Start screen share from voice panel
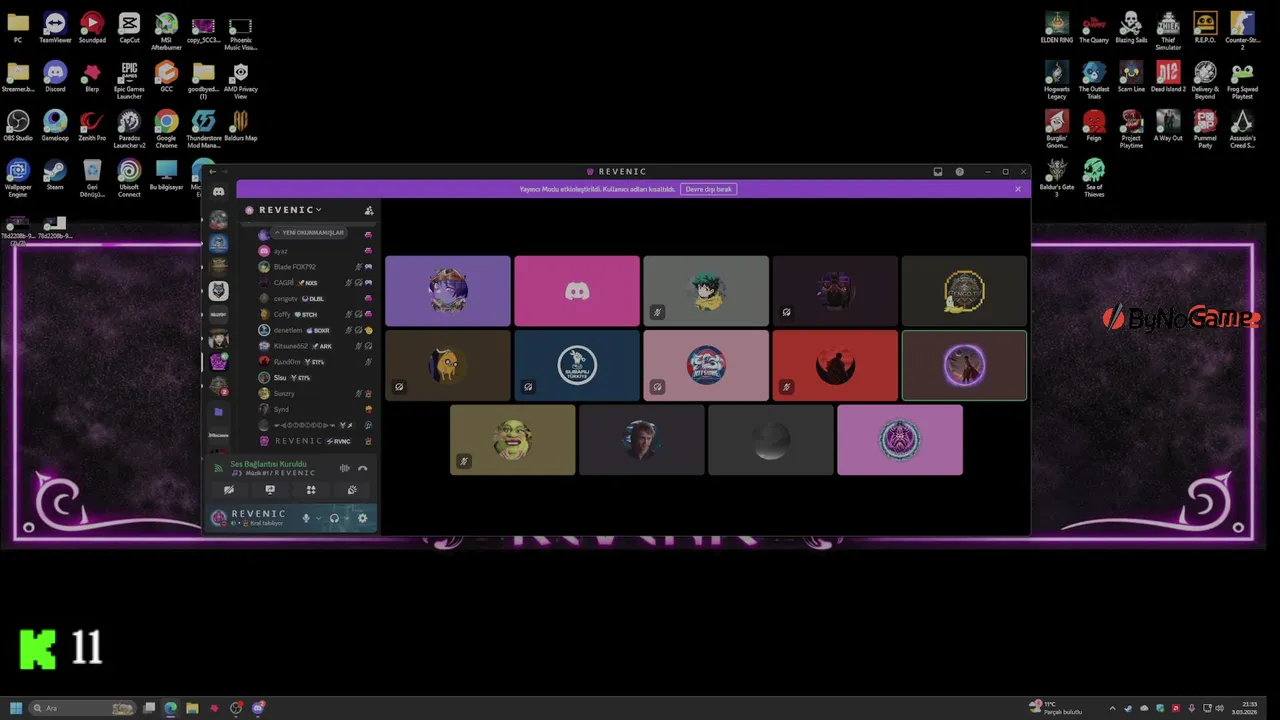This screenshot has width=1280, height=720. 270,490
